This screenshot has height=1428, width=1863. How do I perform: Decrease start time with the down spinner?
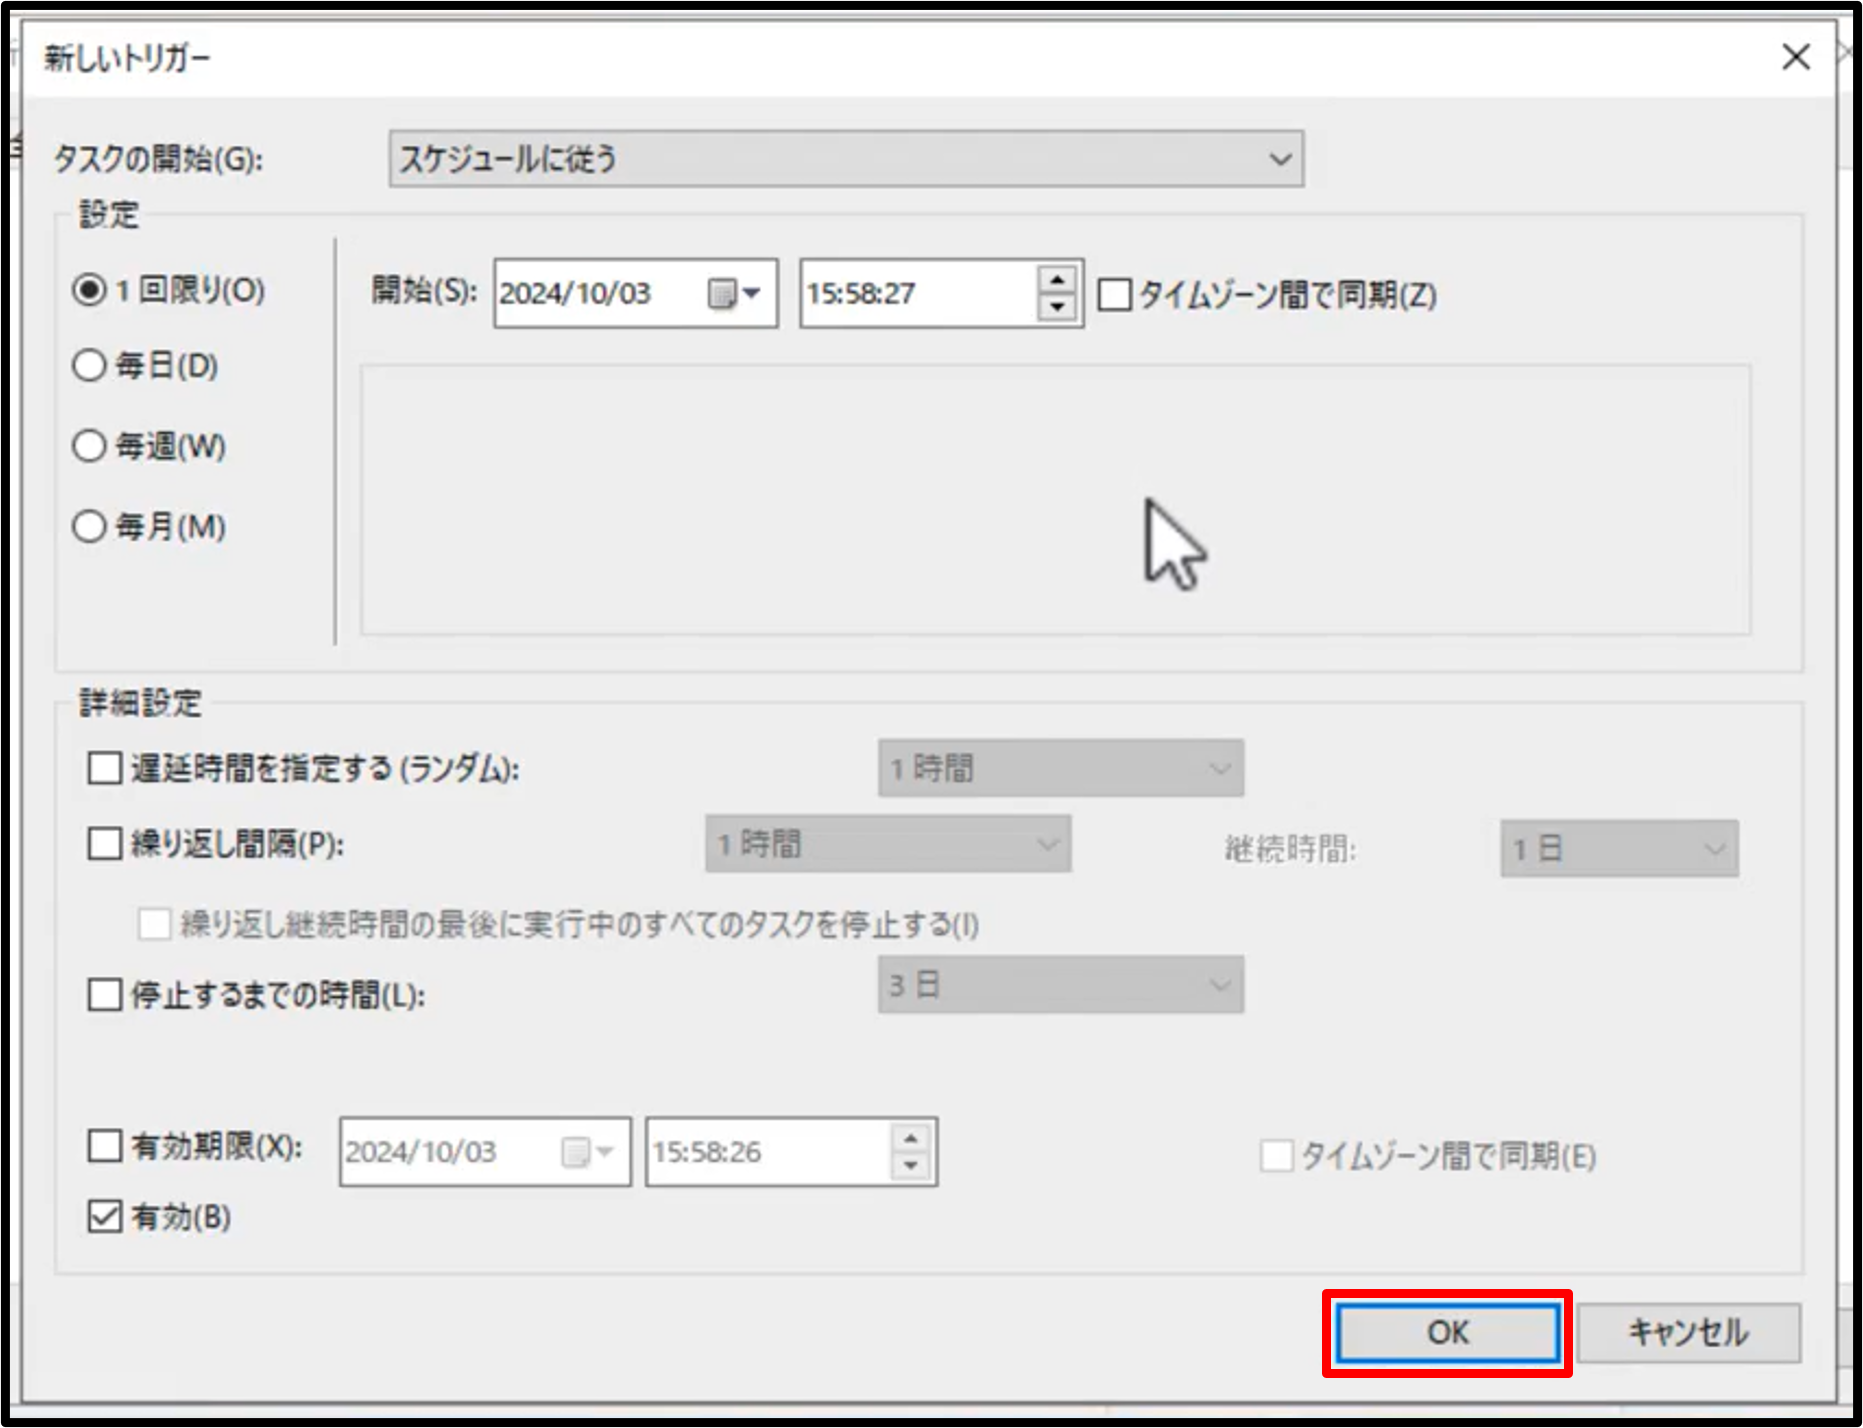coord(1057,307)
